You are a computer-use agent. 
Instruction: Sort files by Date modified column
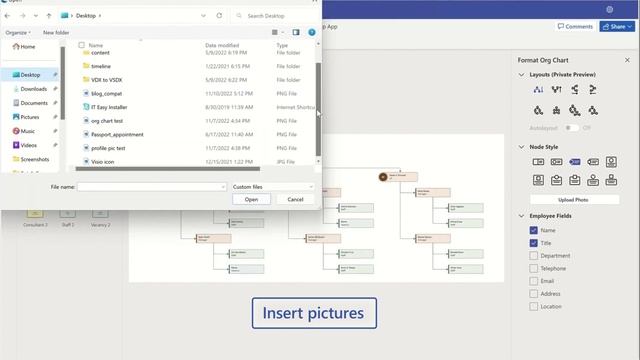pos(222,45)
